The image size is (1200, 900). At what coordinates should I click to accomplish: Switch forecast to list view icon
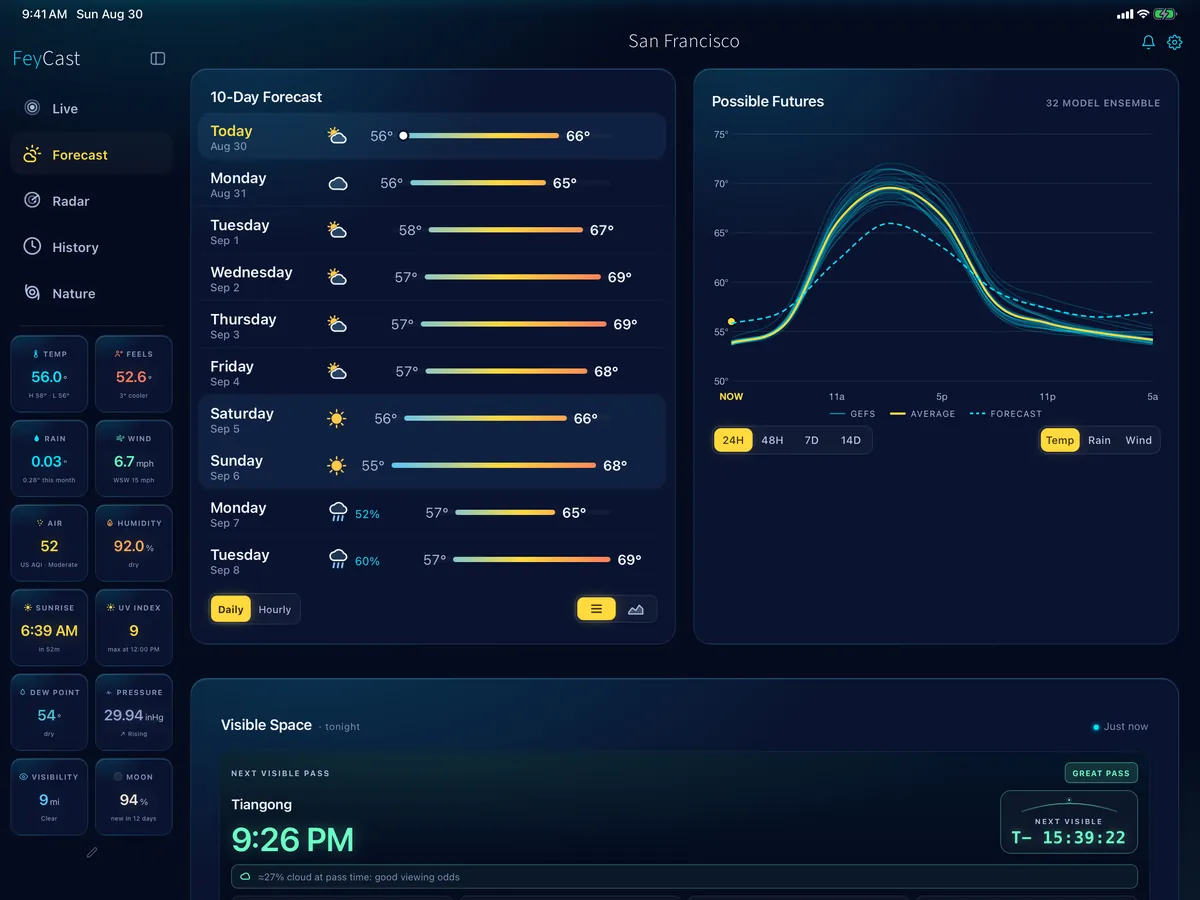point(596,608)
